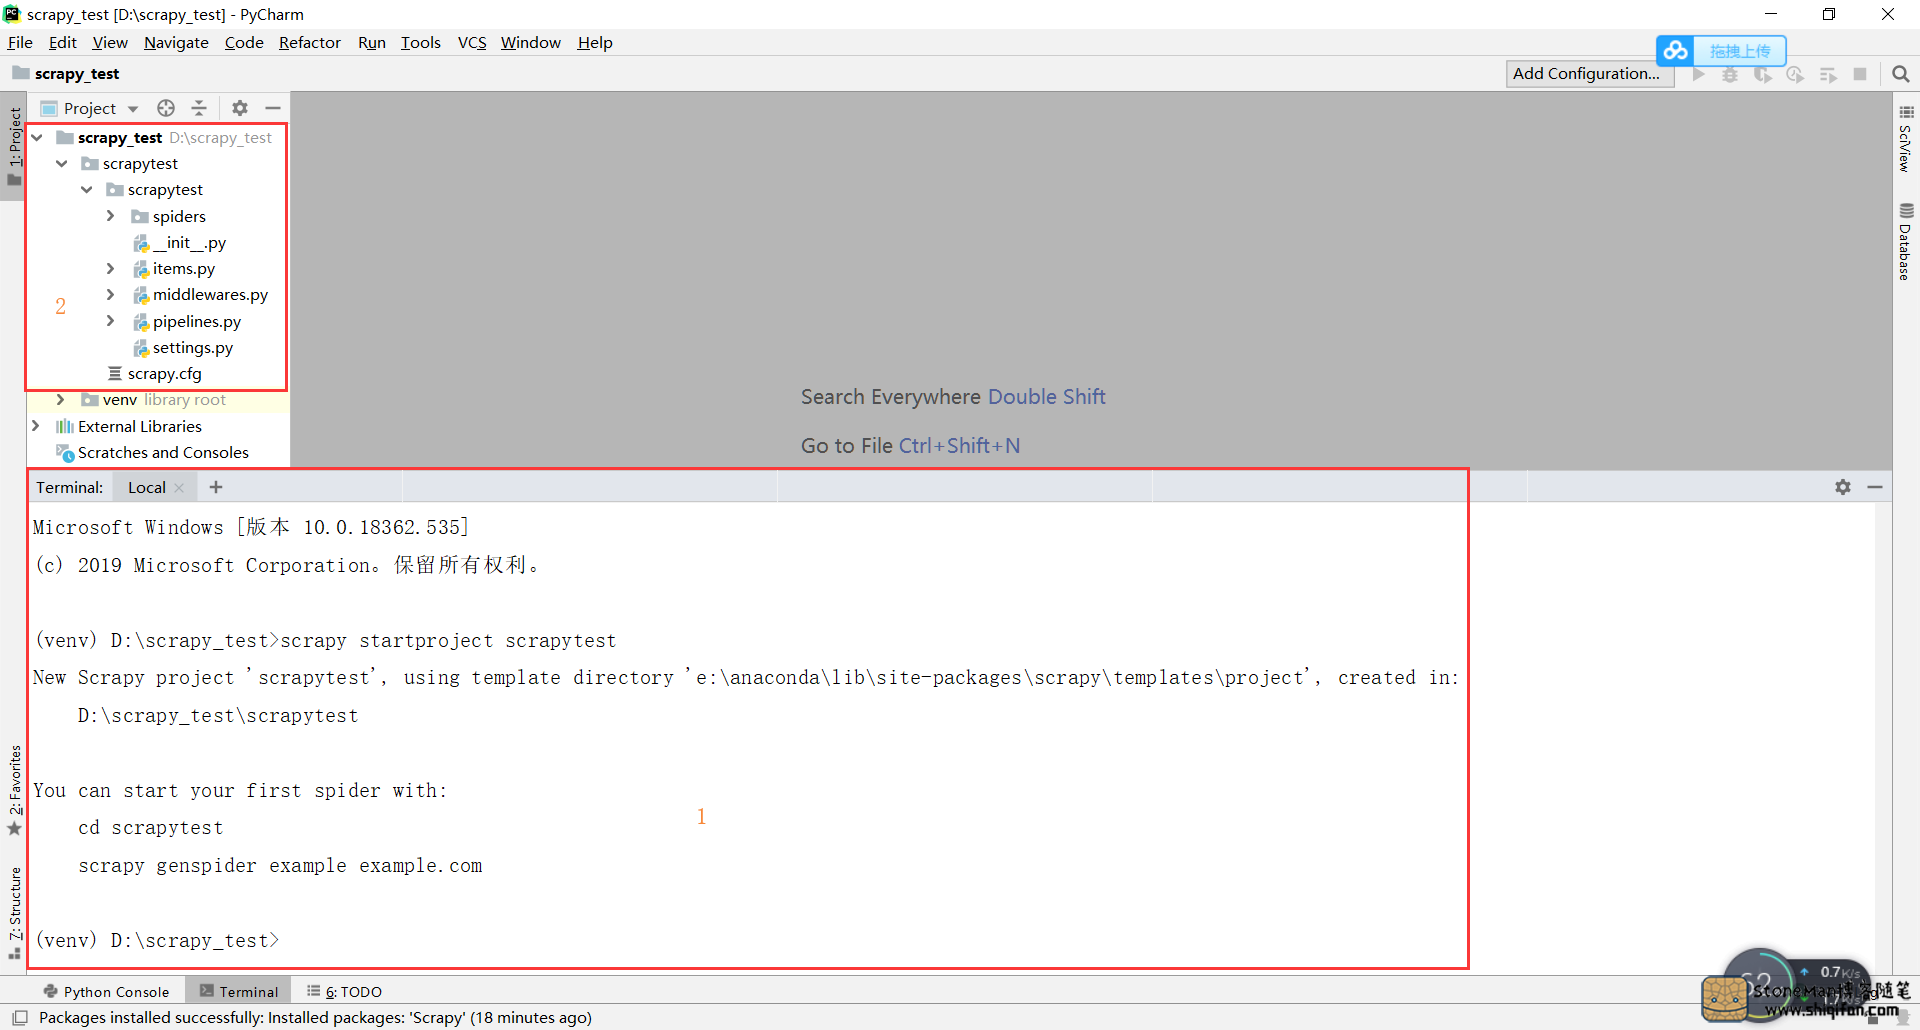1920x1030 pixels.
Task: Select Scratches and Consoles item
Action: tap(163, 452)
